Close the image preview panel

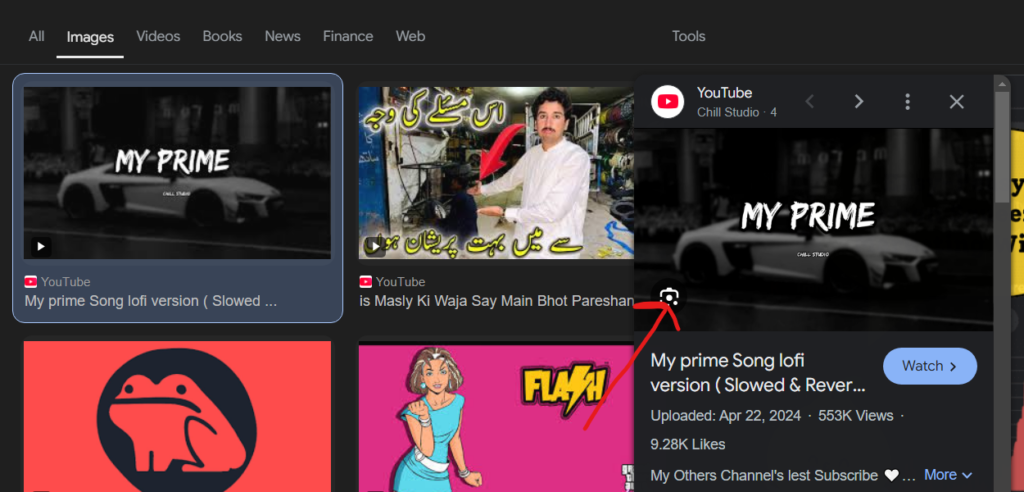957,102
